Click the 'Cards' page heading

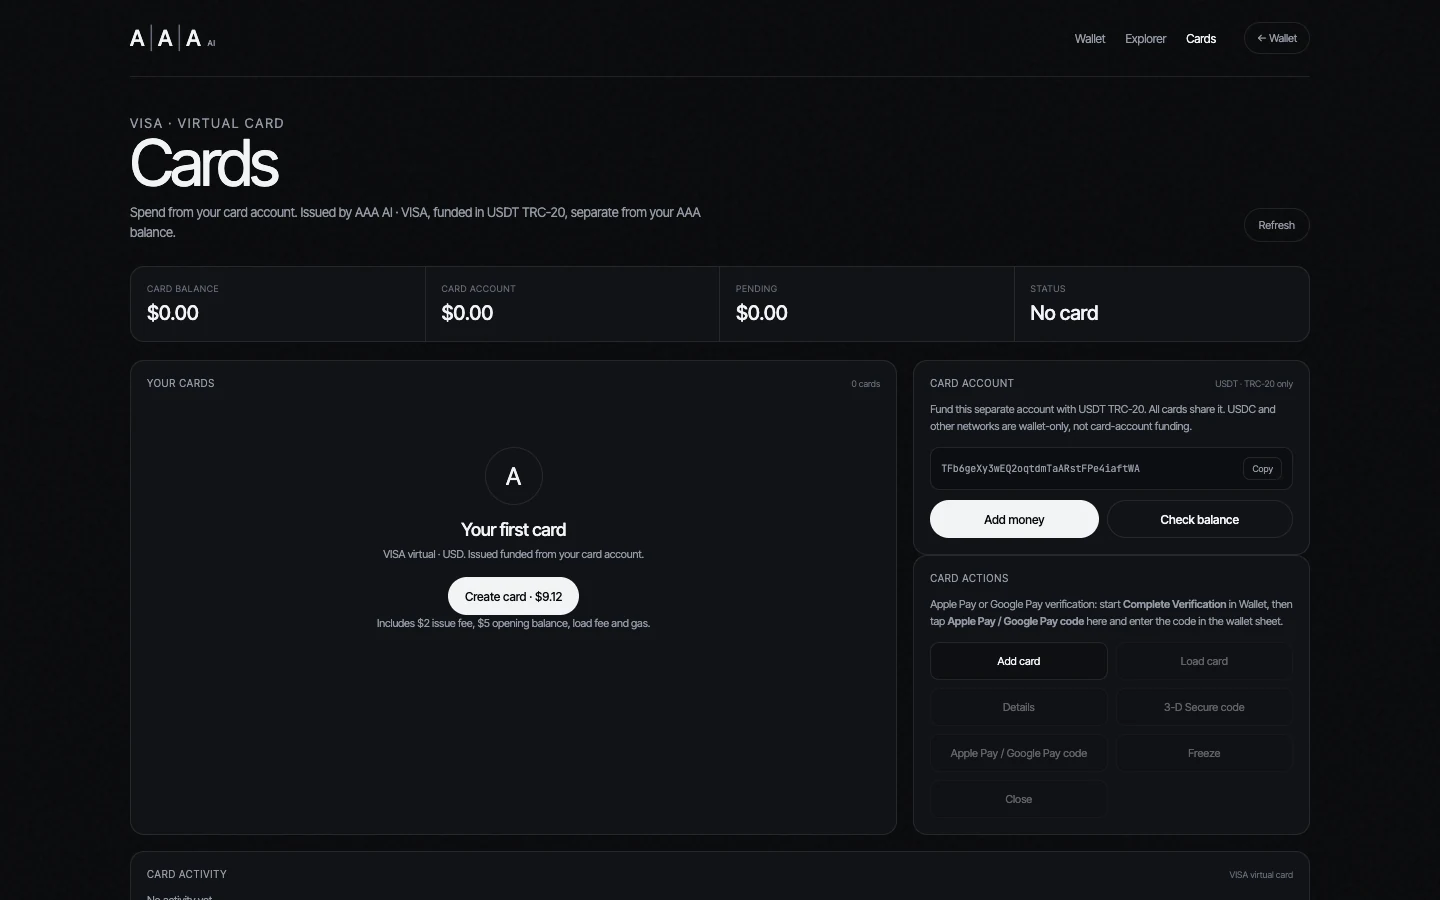point(204,163)
